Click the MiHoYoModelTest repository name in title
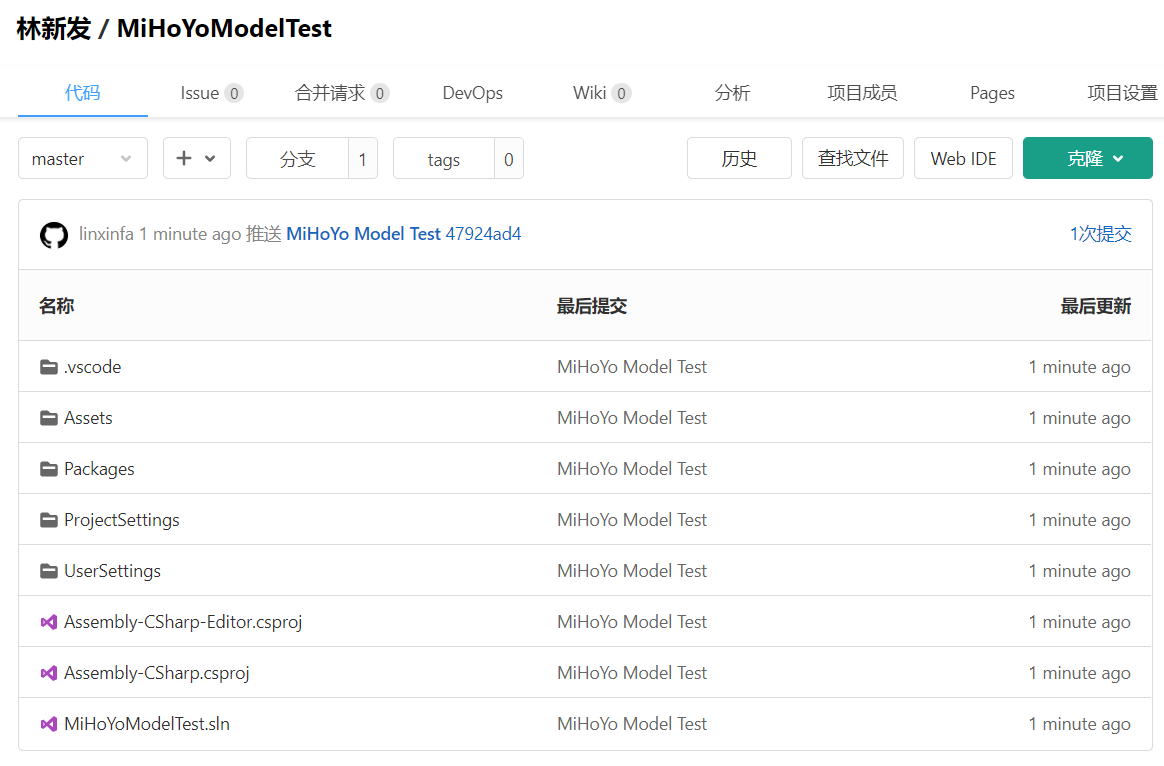The height and width of the screenshot is (766, 1164). point(224,28)
